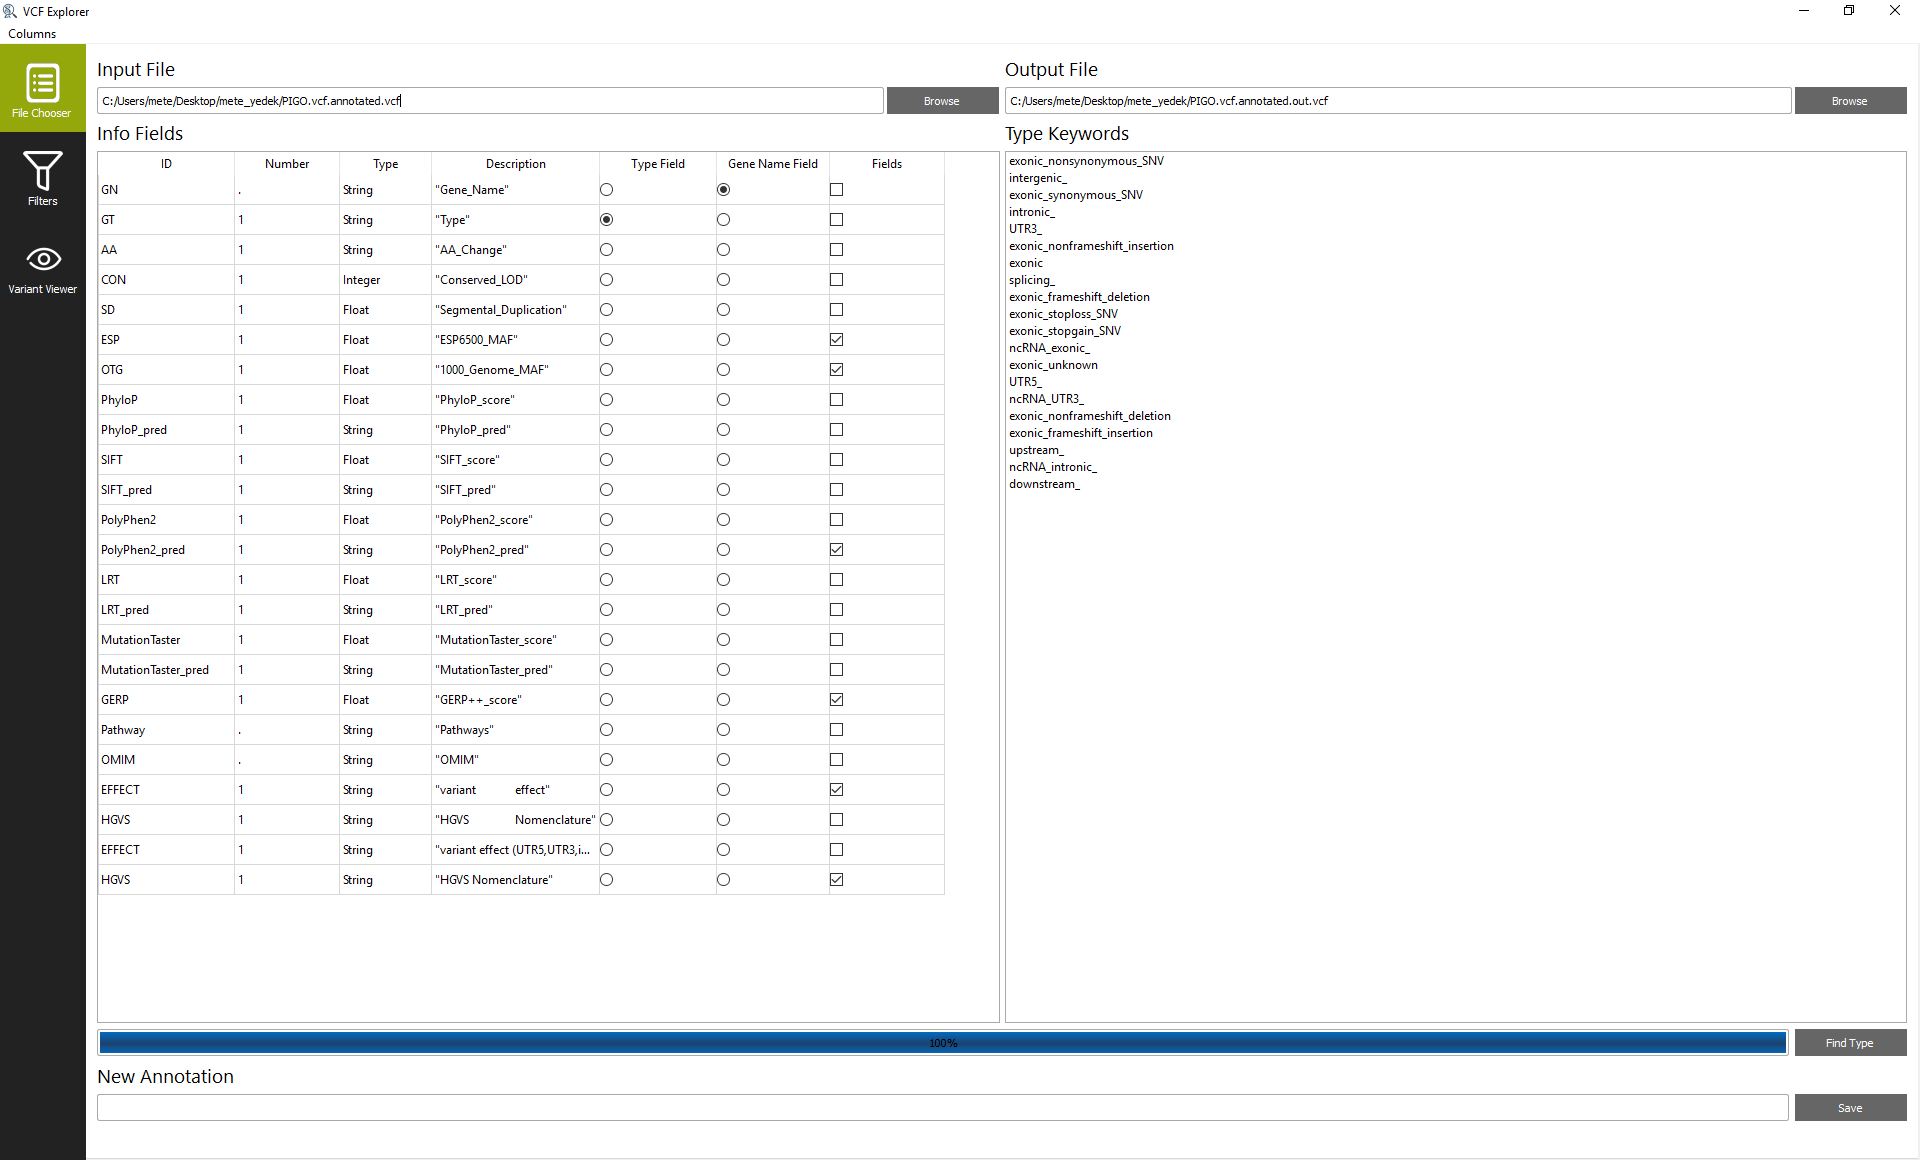Select AA as the Type Field radio
Image resolution: width=1920 pixels, height=1160 pixels.
coord(606,250)
